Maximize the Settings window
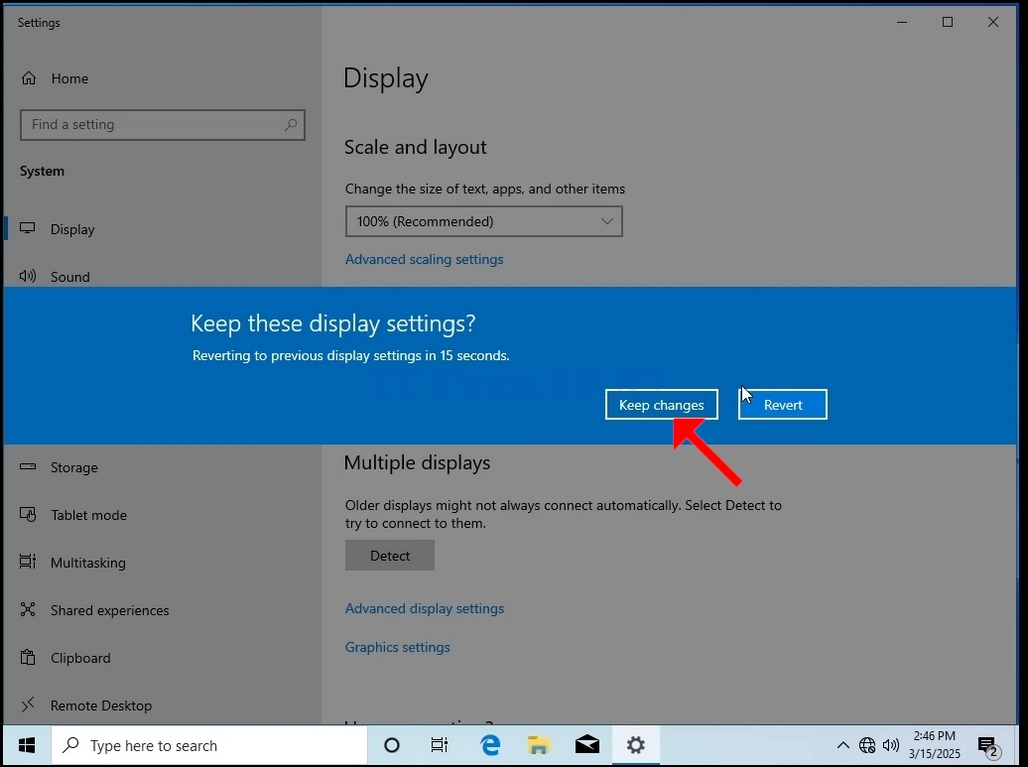The image size is (1028, 767). coord(947,22)
